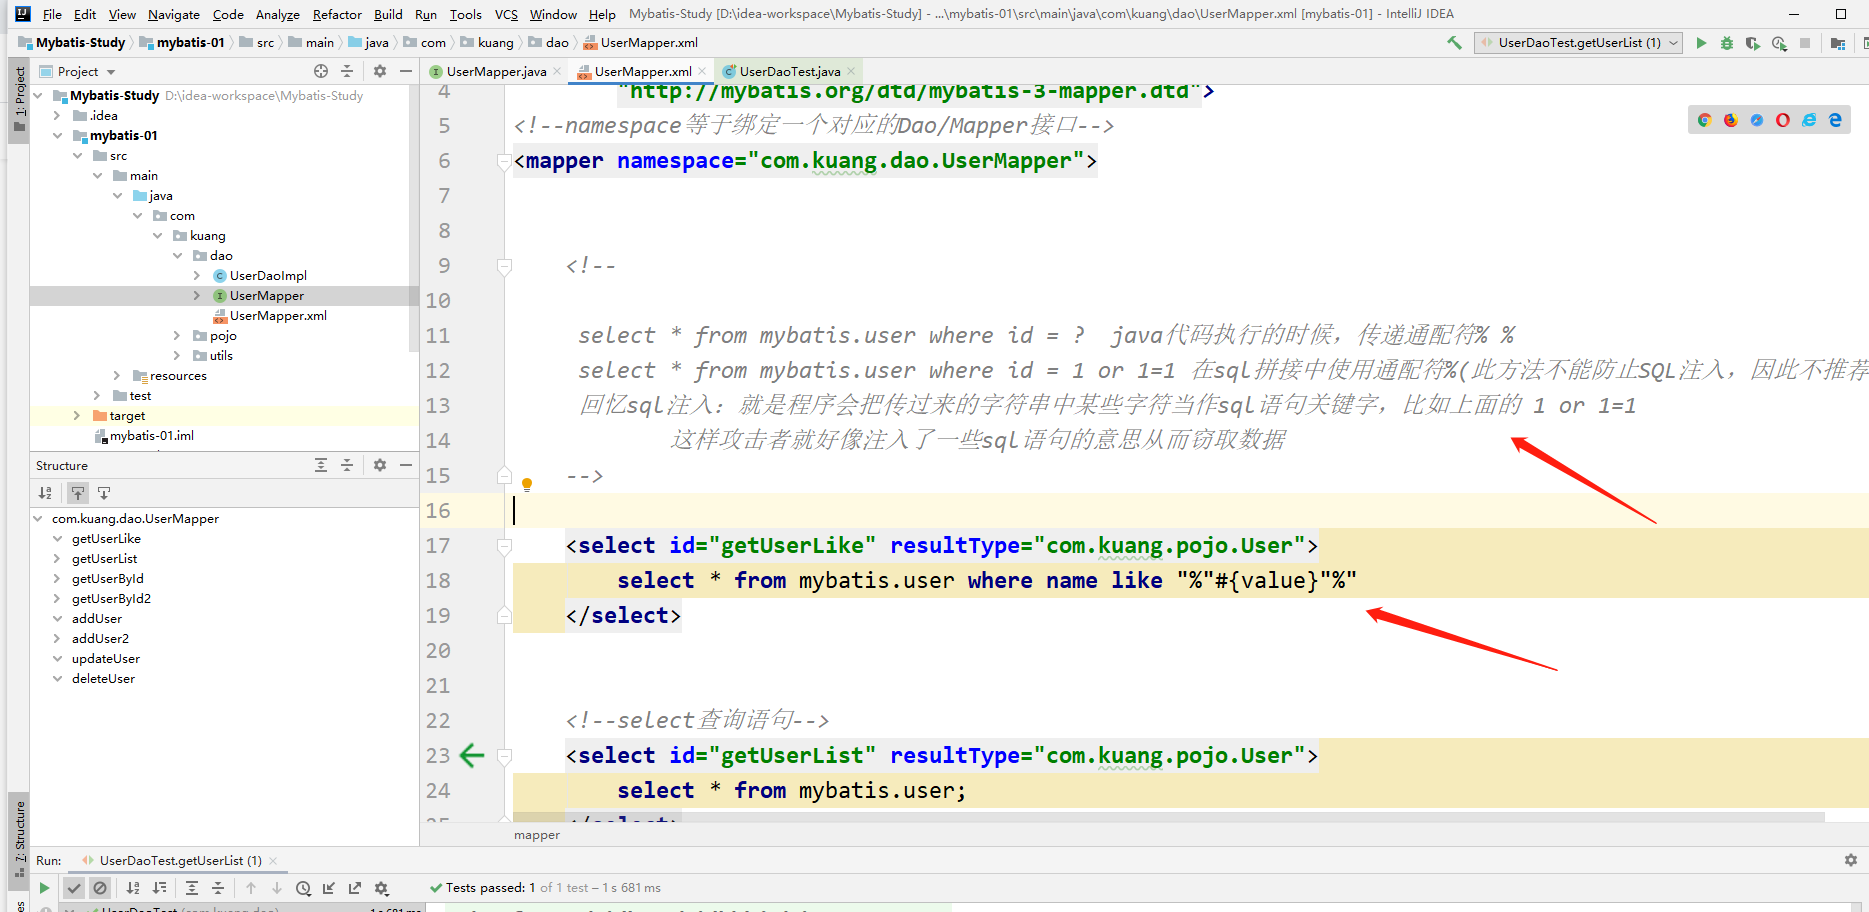1869x912 pixels.
Task: Expand the .idea folder in the project tree
Action: pyautogui.click(x=58, y=116)
